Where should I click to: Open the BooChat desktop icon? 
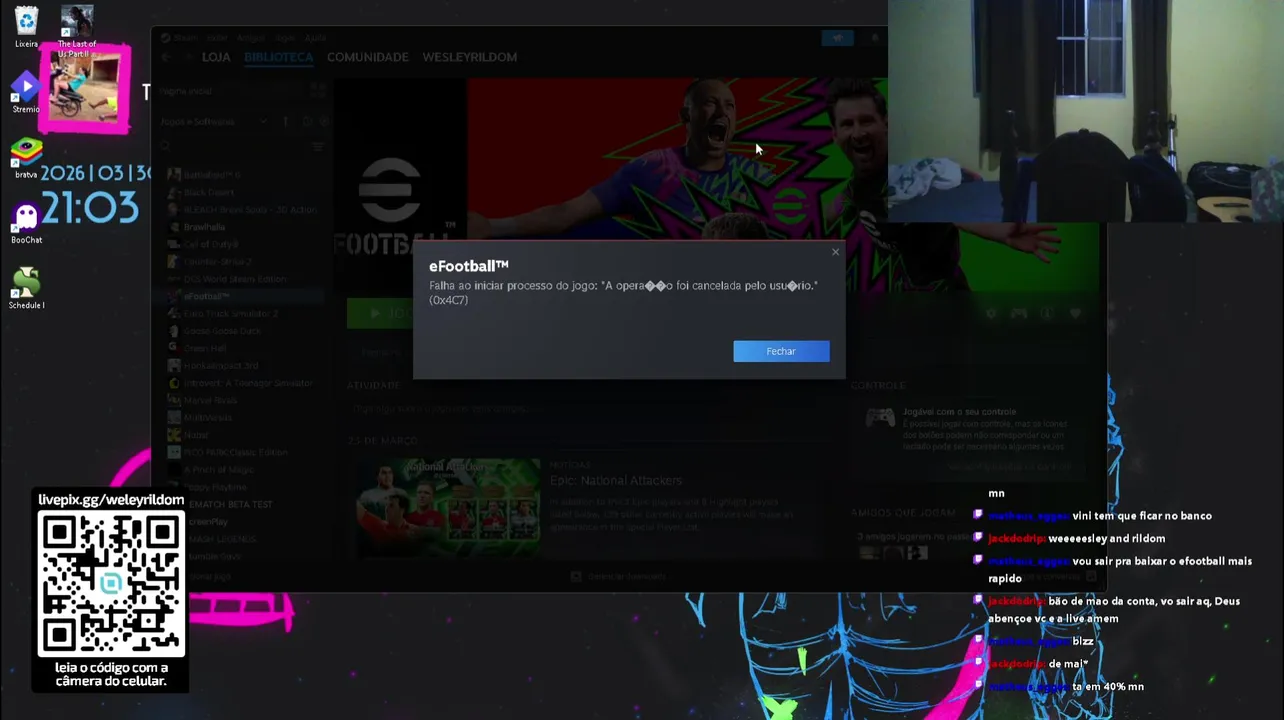26,222
